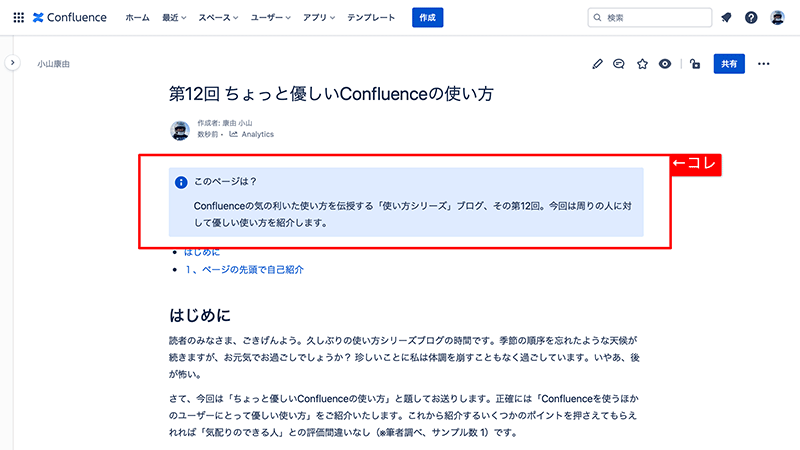Open the notifications icon
800x450 pixels.
(726, 17)
